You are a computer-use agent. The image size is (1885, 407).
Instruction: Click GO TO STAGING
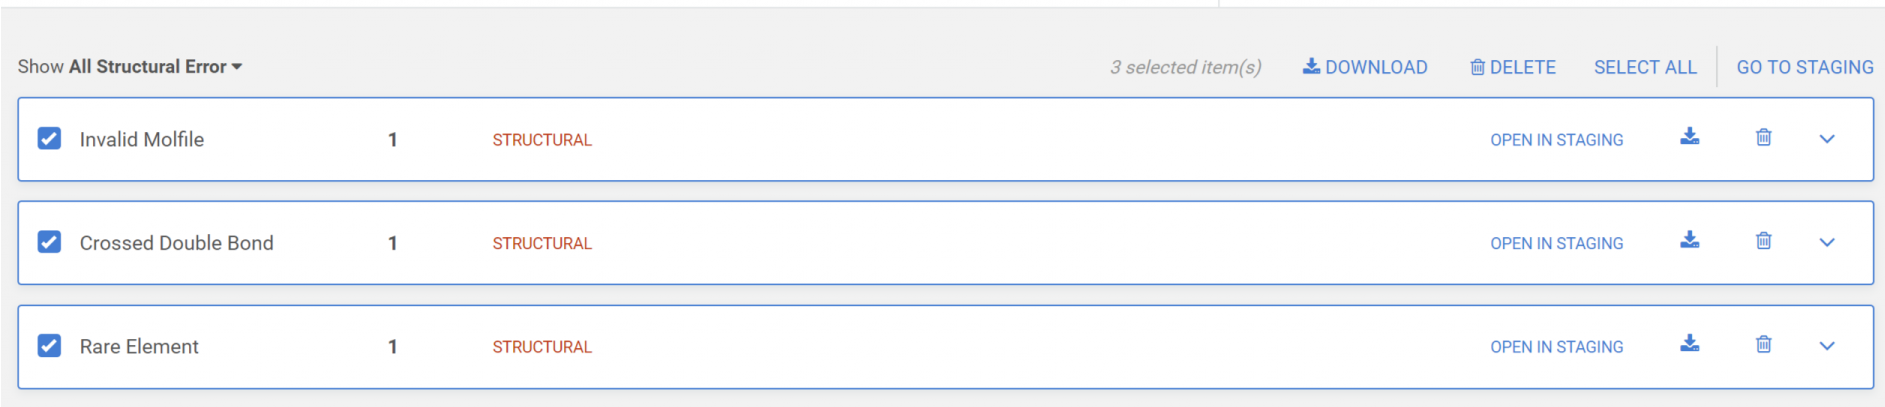(1804, 67)
